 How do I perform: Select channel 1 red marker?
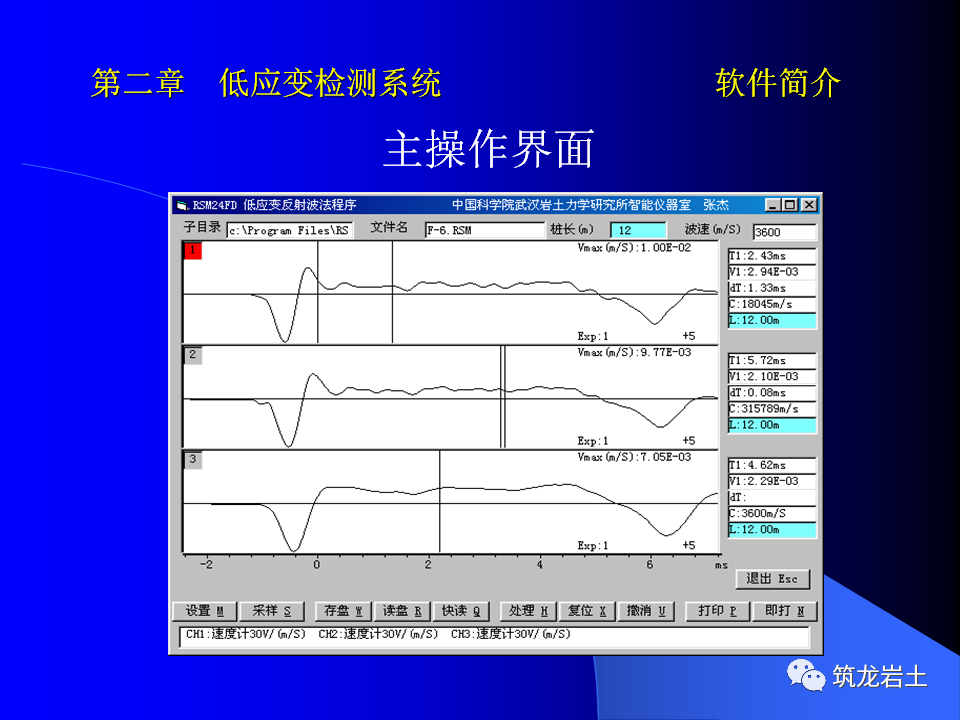pyautogui.click(x=193, y=250)
